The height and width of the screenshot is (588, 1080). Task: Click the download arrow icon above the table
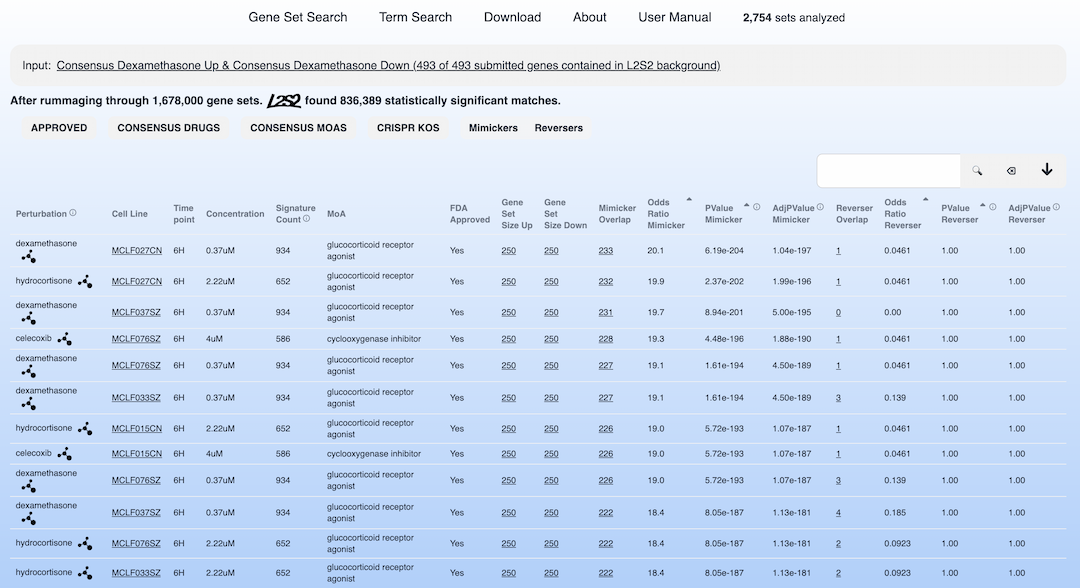(1047, 170)
